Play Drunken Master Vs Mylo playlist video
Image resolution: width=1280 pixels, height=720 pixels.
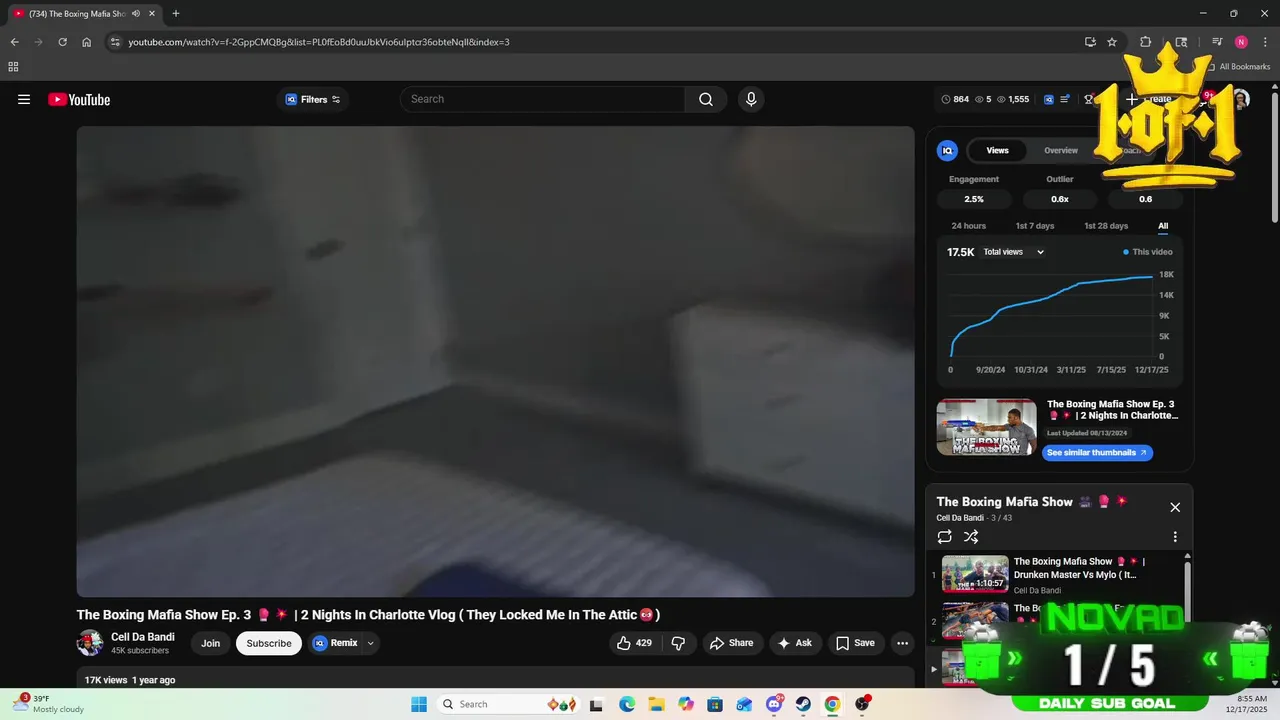pyautogui.click(x=1060, y=574)
